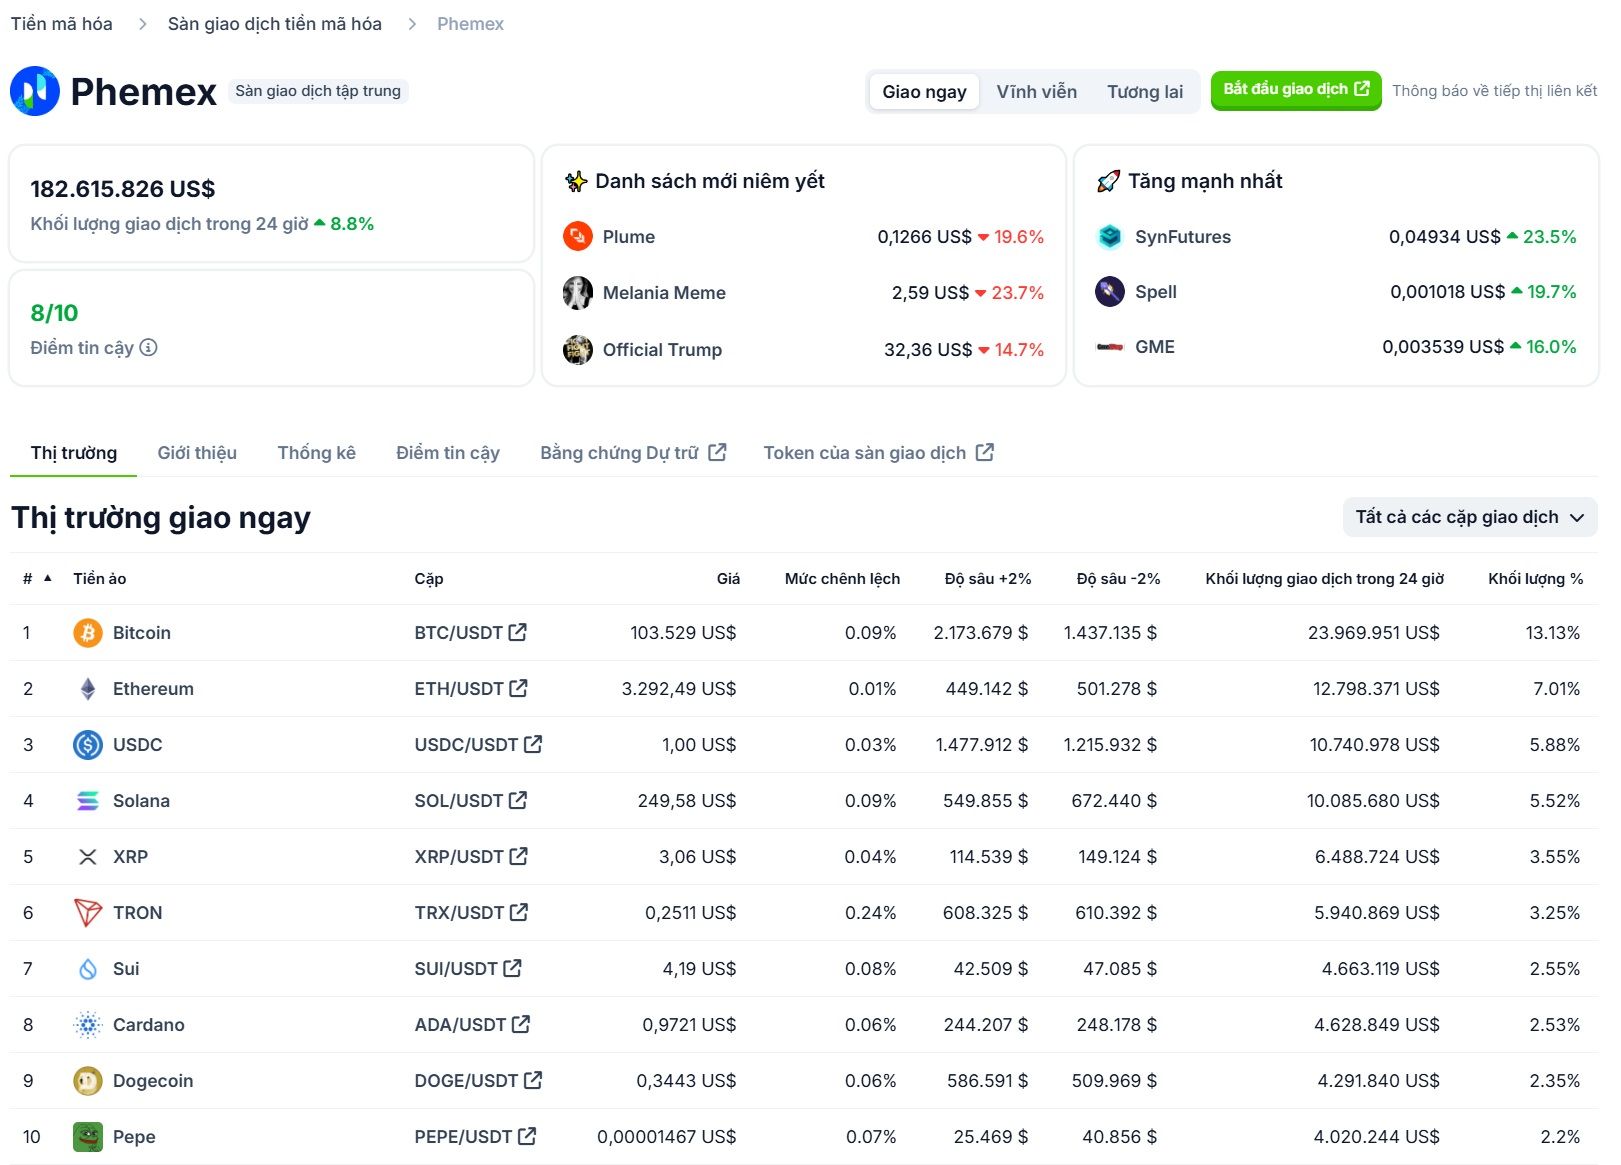Select the Điểm tin cậy tab

click(448, 453)
